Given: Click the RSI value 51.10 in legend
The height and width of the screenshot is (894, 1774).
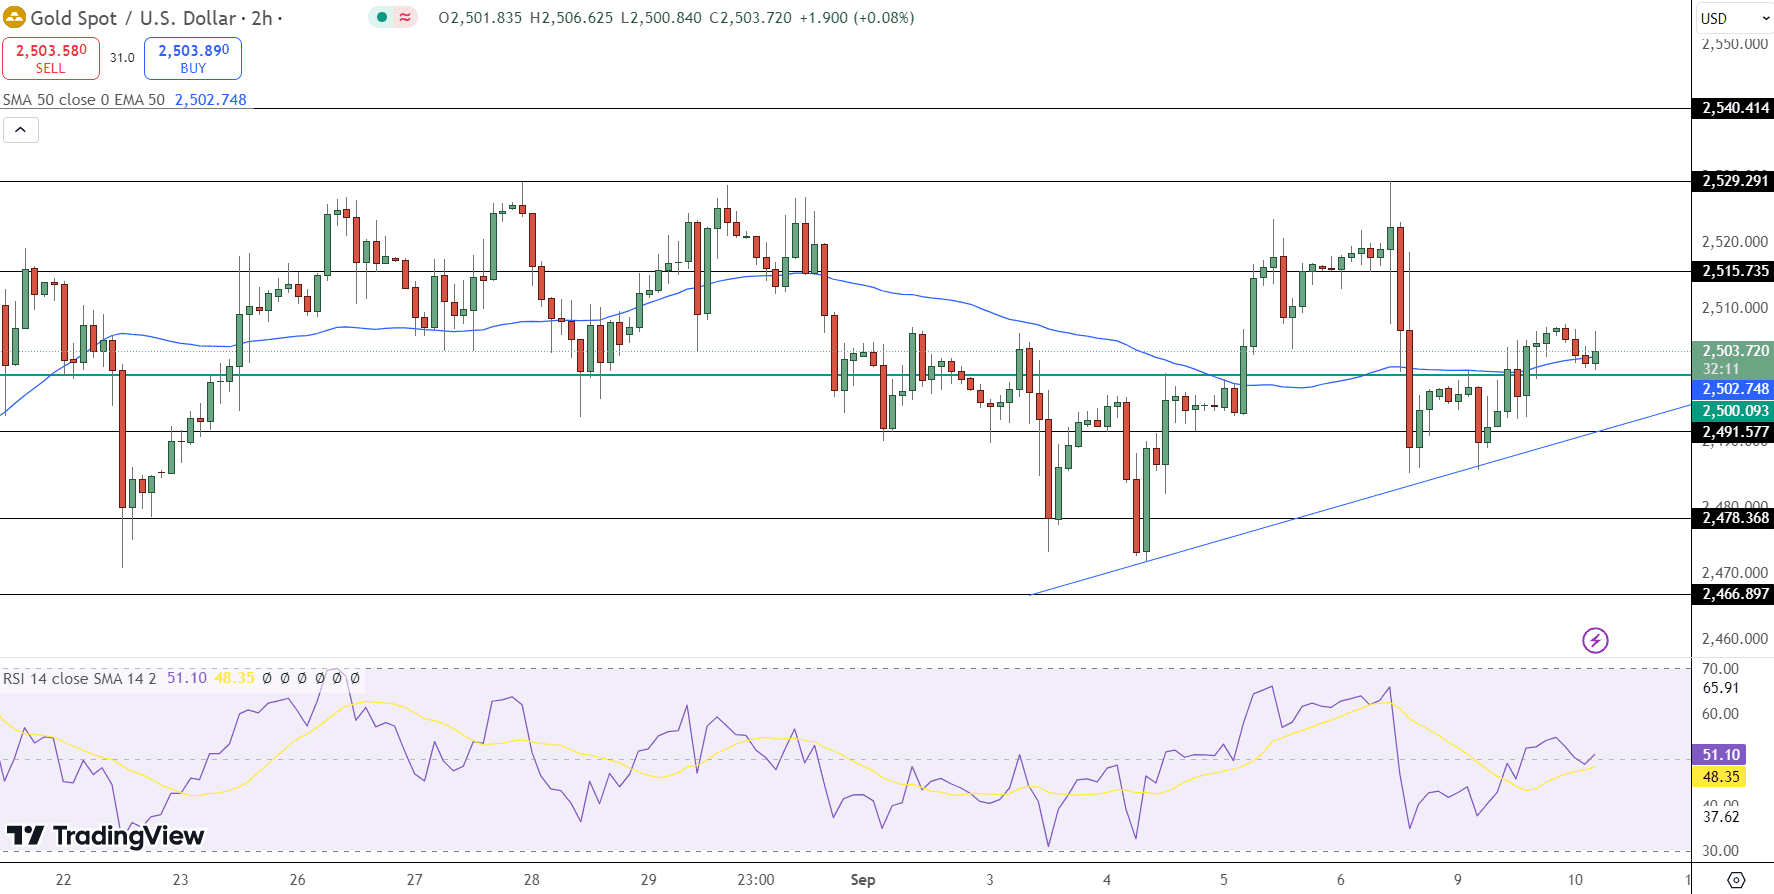Looking at the screenshot, I should (x=186, y=678).
